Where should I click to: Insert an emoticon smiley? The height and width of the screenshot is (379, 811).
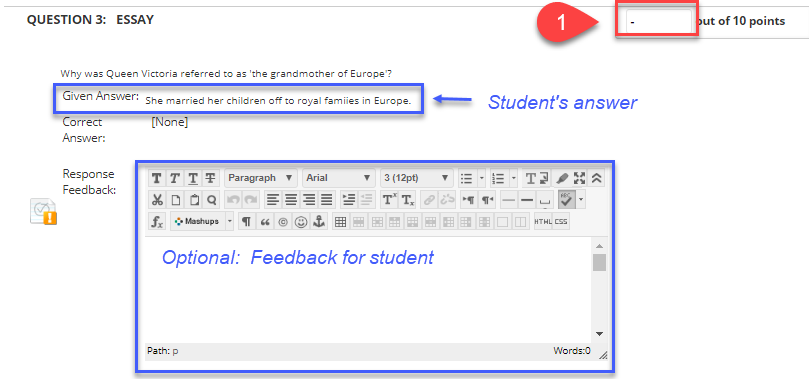pos(301,221)
